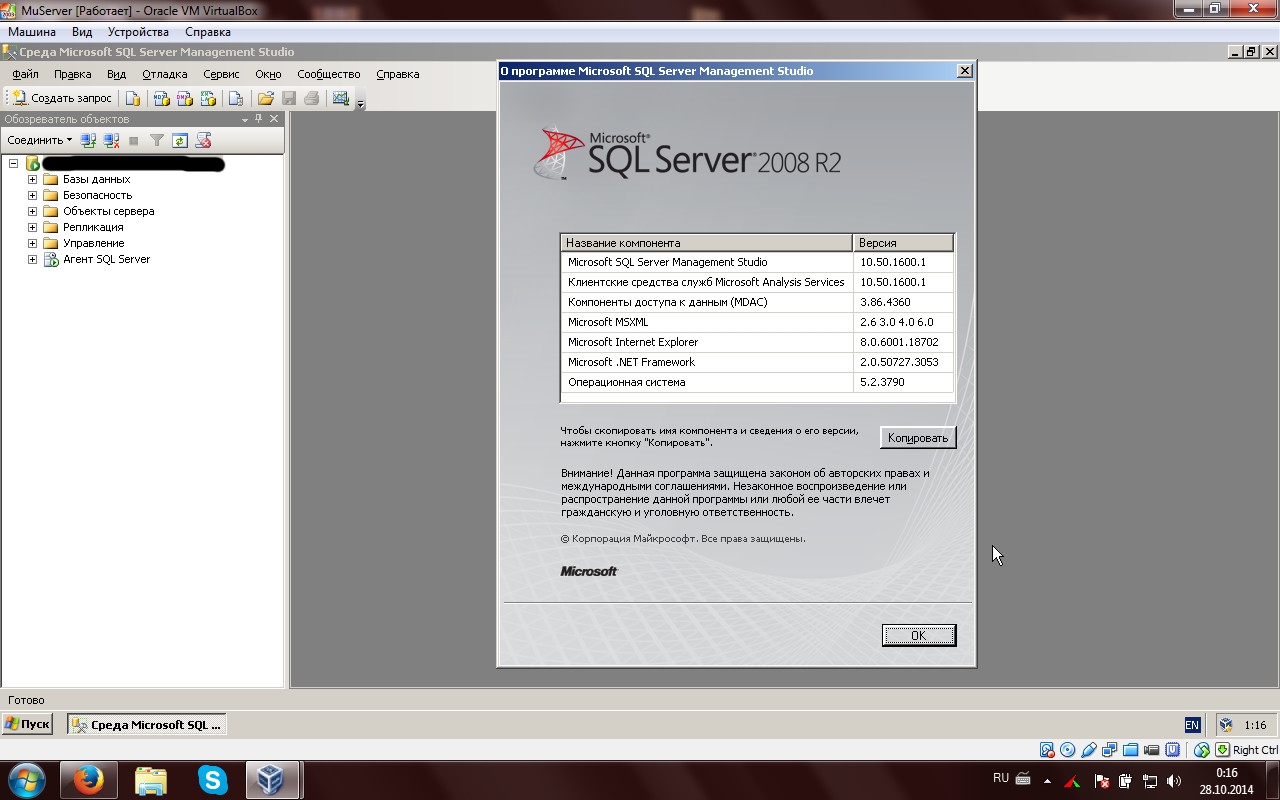
Task: Select the "Операционная система" component row
Action: tap(757, 382)
